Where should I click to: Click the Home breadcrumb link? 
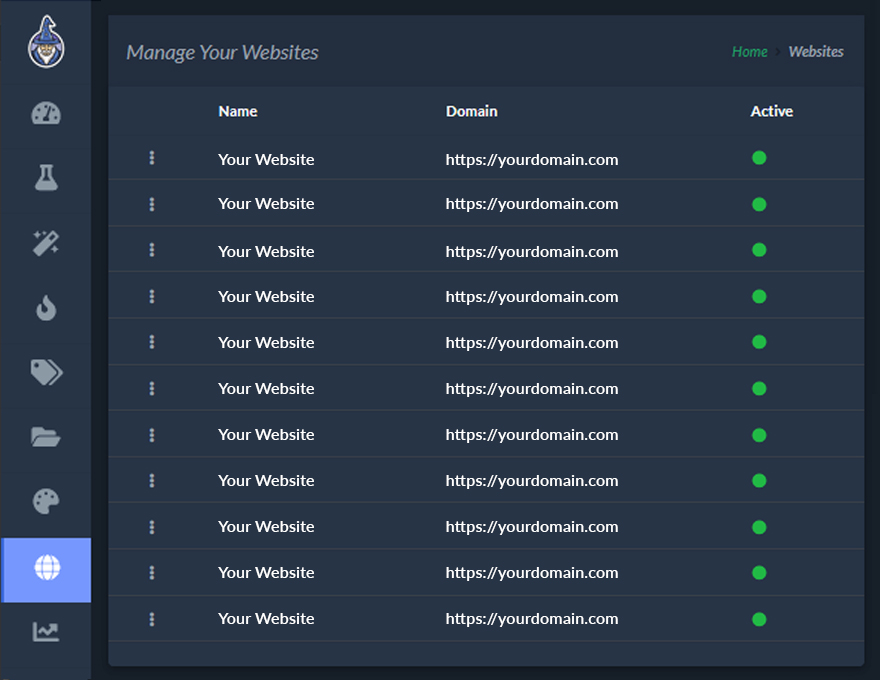[x=749, y=51]
